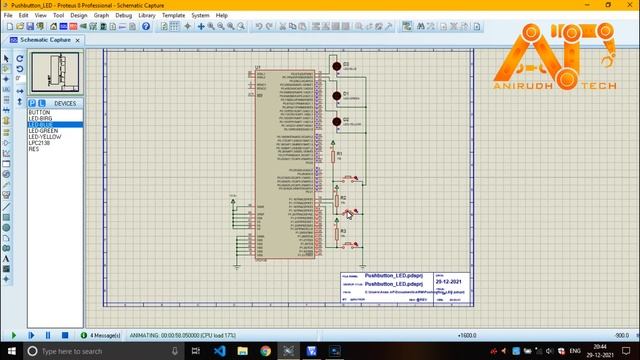The image size is (640, 360).
Task: Close the Schematic Capture tab
Action: tap(78, 40)
